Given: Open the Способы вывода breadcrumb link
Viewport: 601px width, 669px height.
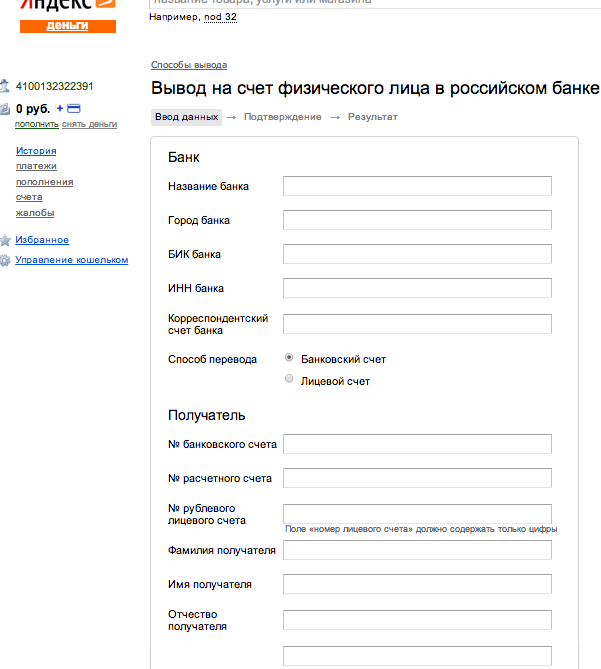Looking at the screenshot, I should [x=189, y=65].
